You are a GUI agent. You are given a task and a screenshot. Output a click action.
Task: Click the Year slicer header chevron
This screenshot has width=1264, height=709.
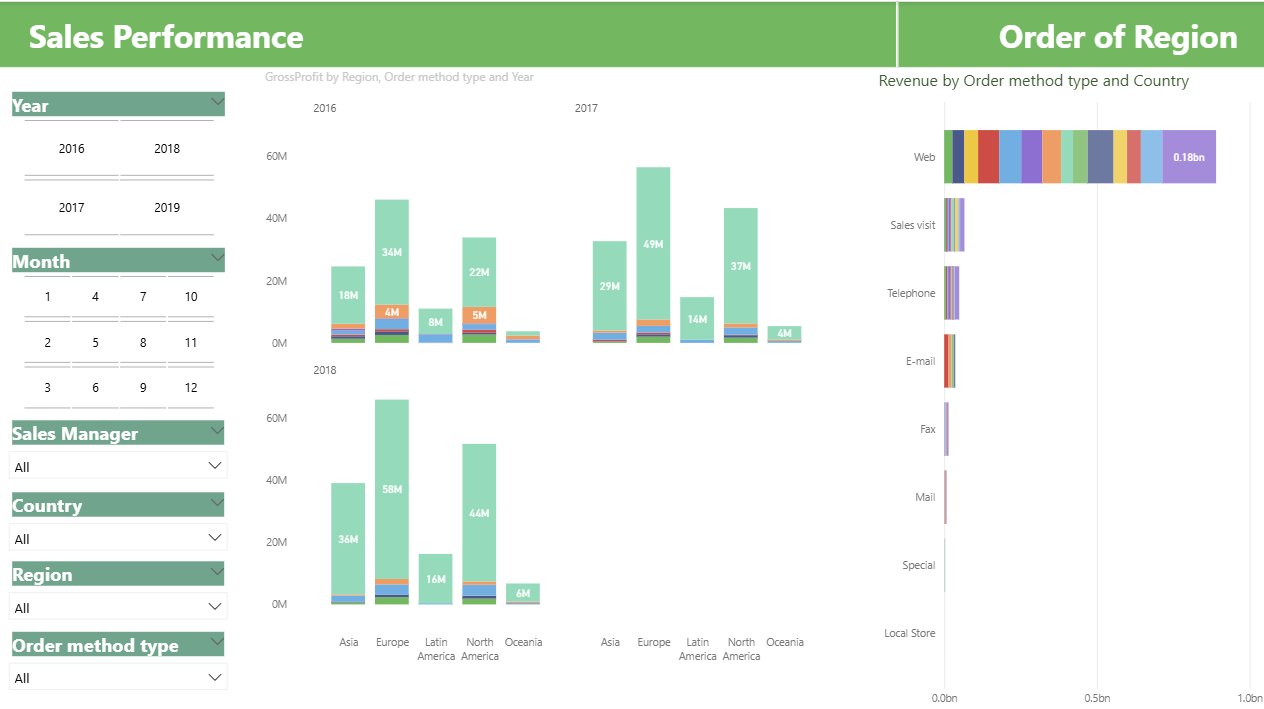[x=217, y=100]
